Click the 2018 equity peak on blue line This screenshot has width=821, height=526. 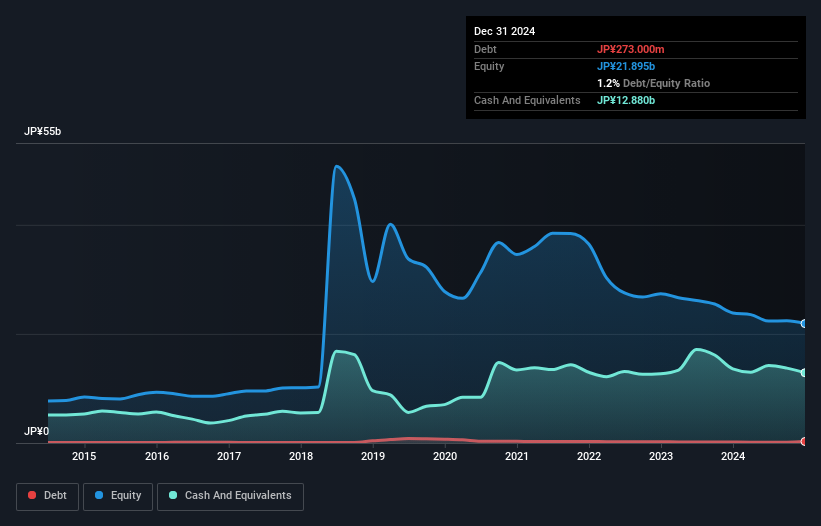click(336, 166)
